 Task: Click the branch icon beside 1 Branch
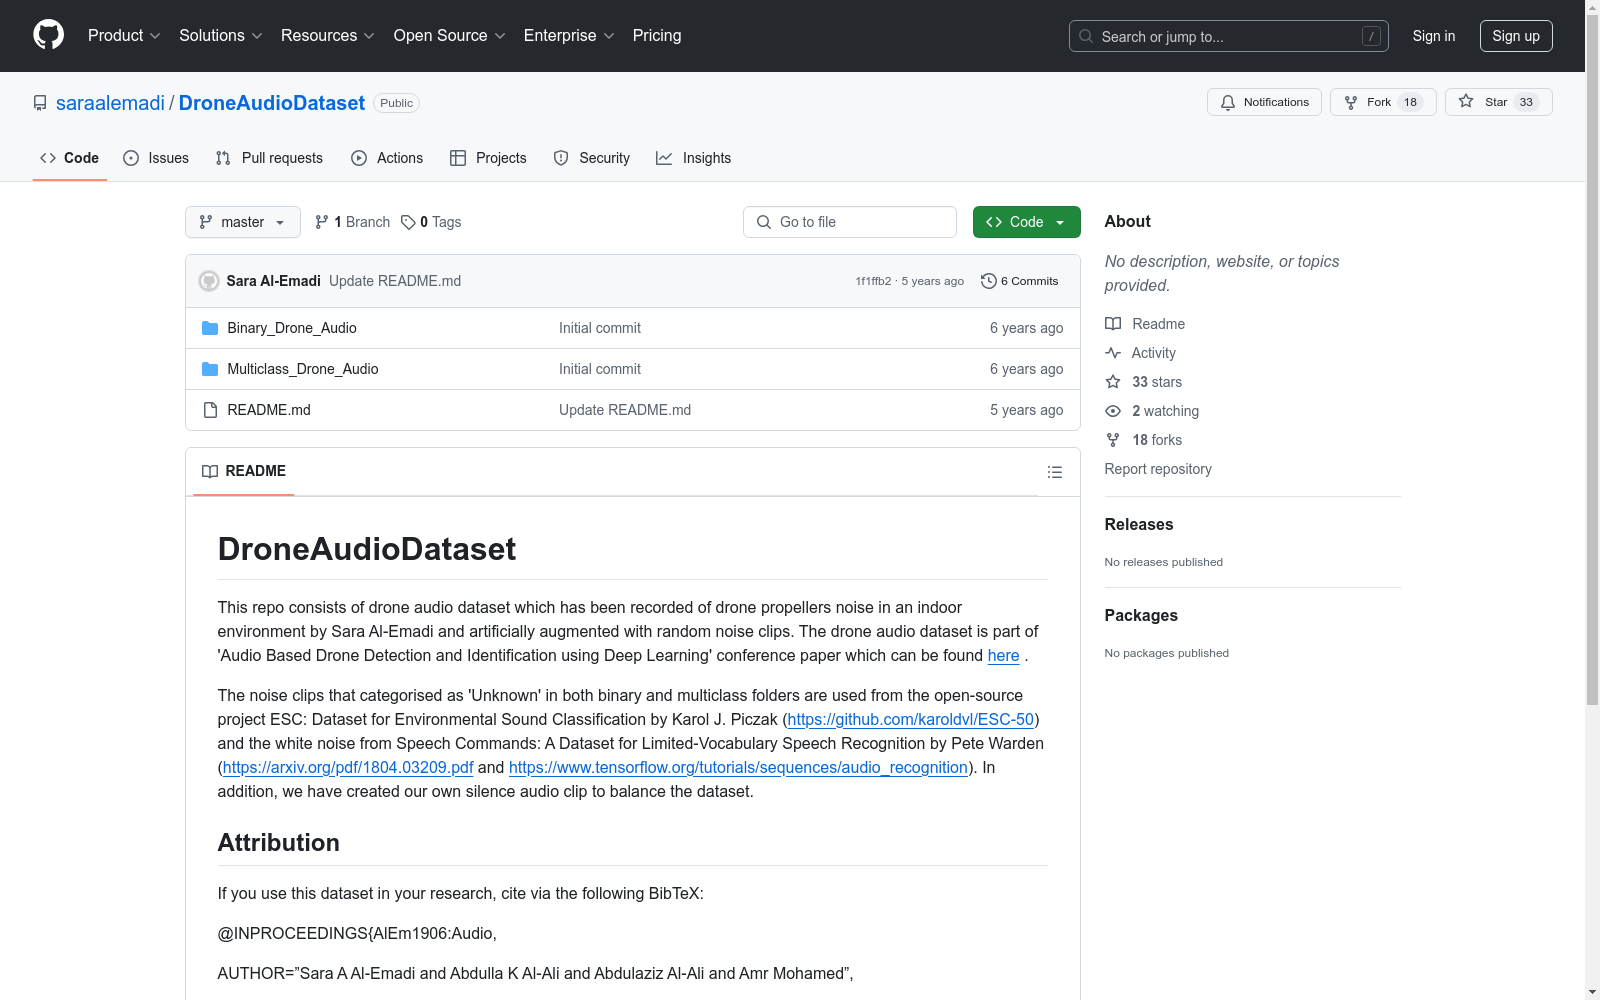pos(322,222)
